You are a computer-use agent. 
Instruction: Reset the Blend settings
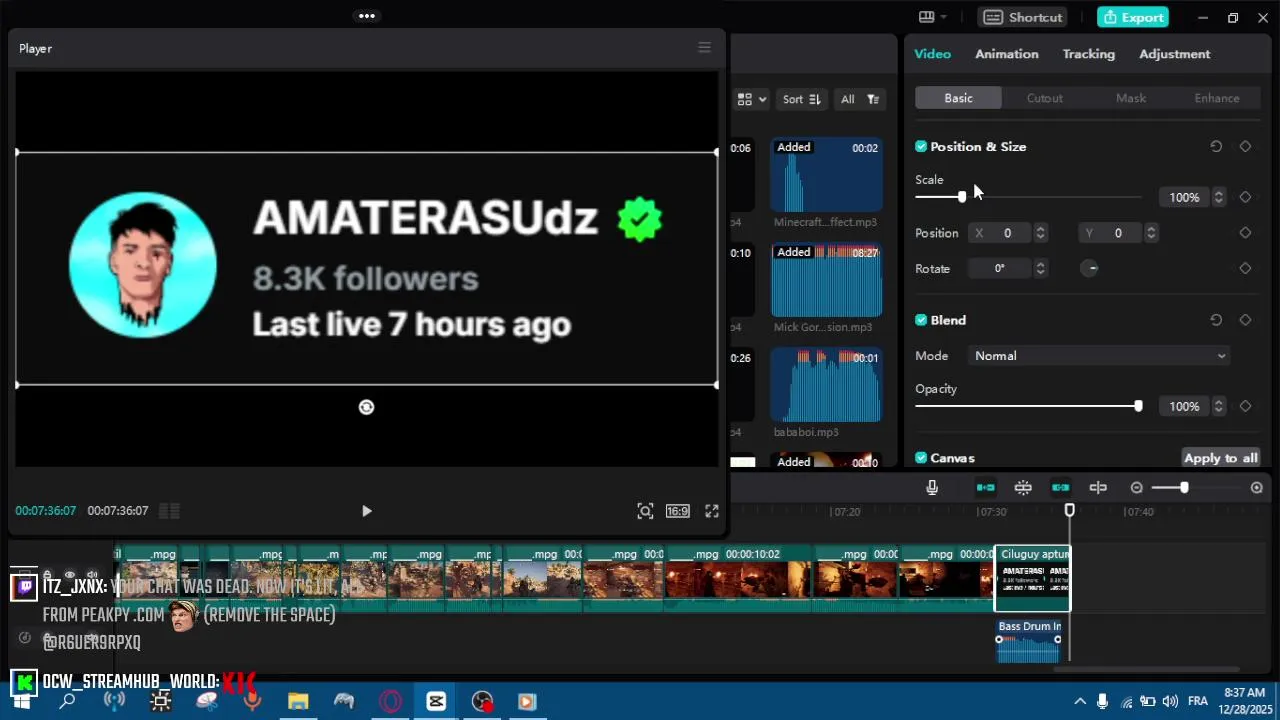[x=1216, y=320]
